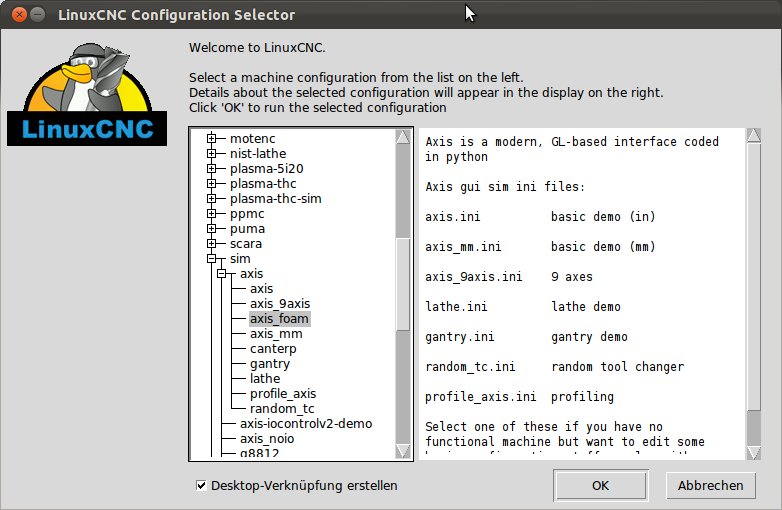The height and width of the screenshot is (510, 782).
Task: Collapse the axis subfolder under sim
Action: click(221, 273)
